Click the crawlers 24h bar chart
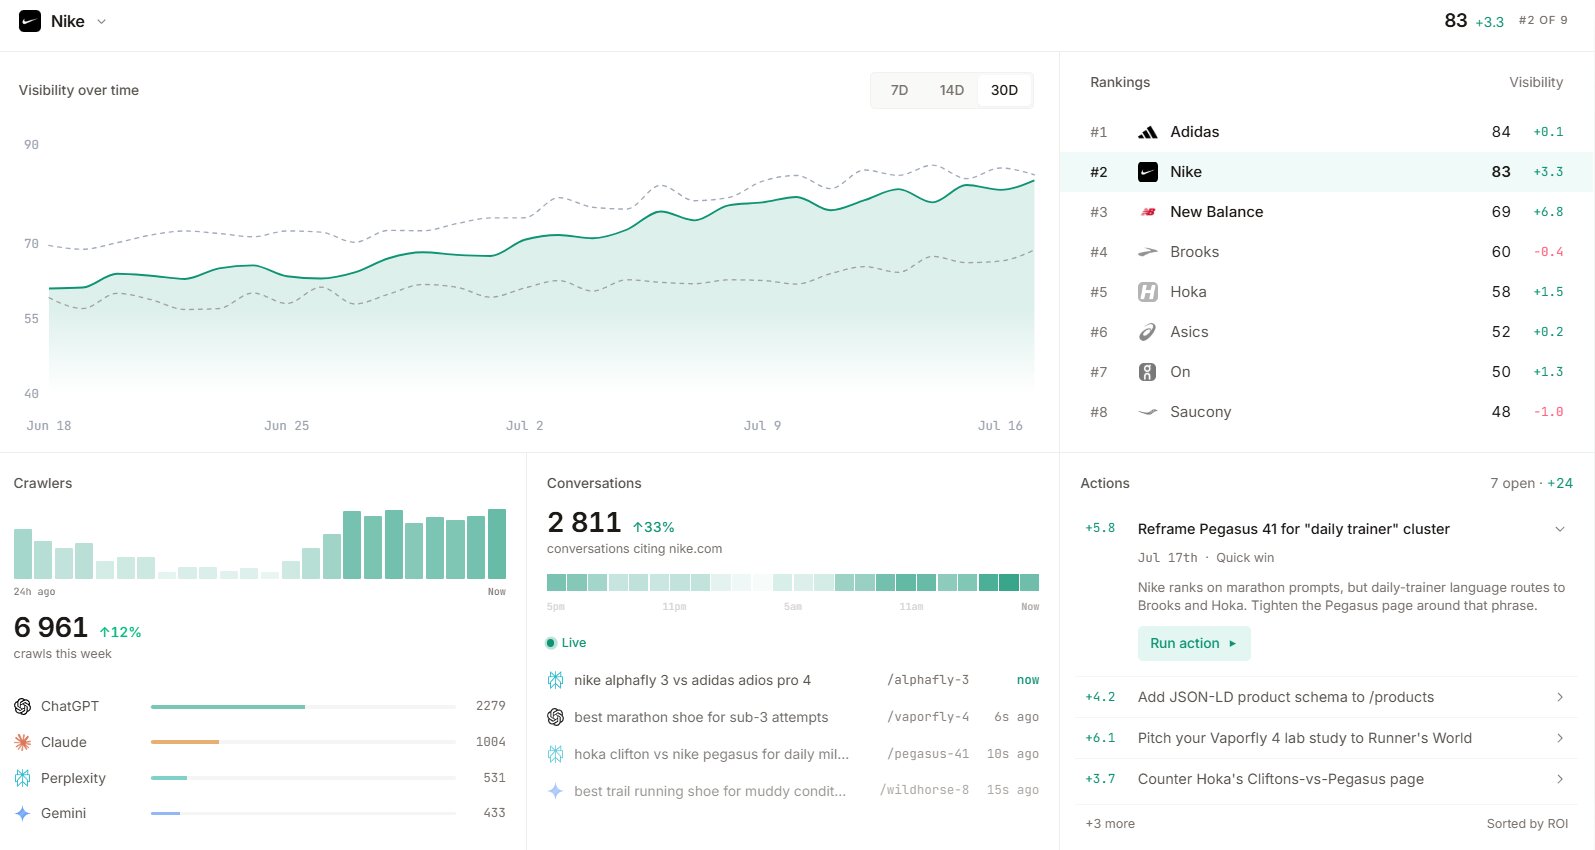 click(260, 544)
